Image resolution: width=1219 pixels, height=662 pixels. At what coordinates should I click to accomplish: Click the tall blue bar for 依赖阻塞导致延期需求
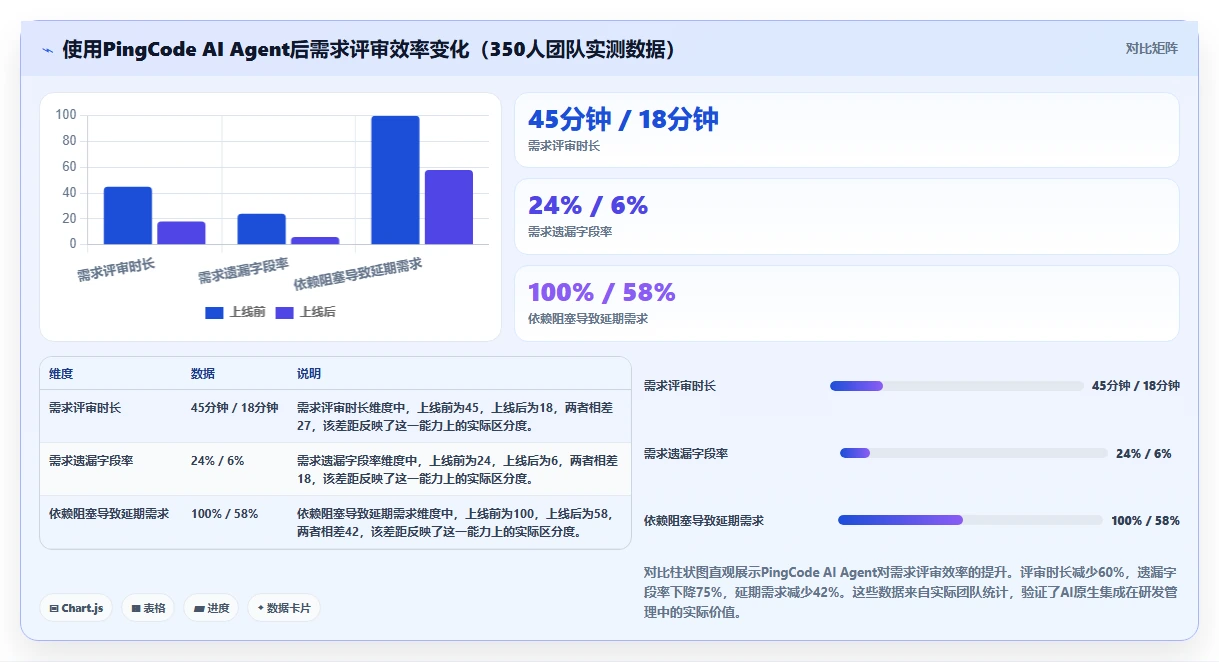(395, 180)
